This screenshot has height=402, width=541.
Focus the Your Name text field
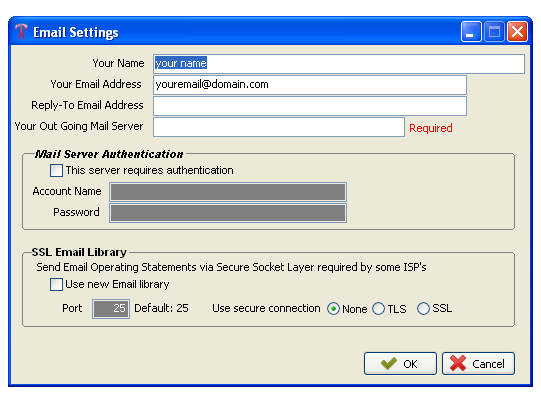pos(339,64)
